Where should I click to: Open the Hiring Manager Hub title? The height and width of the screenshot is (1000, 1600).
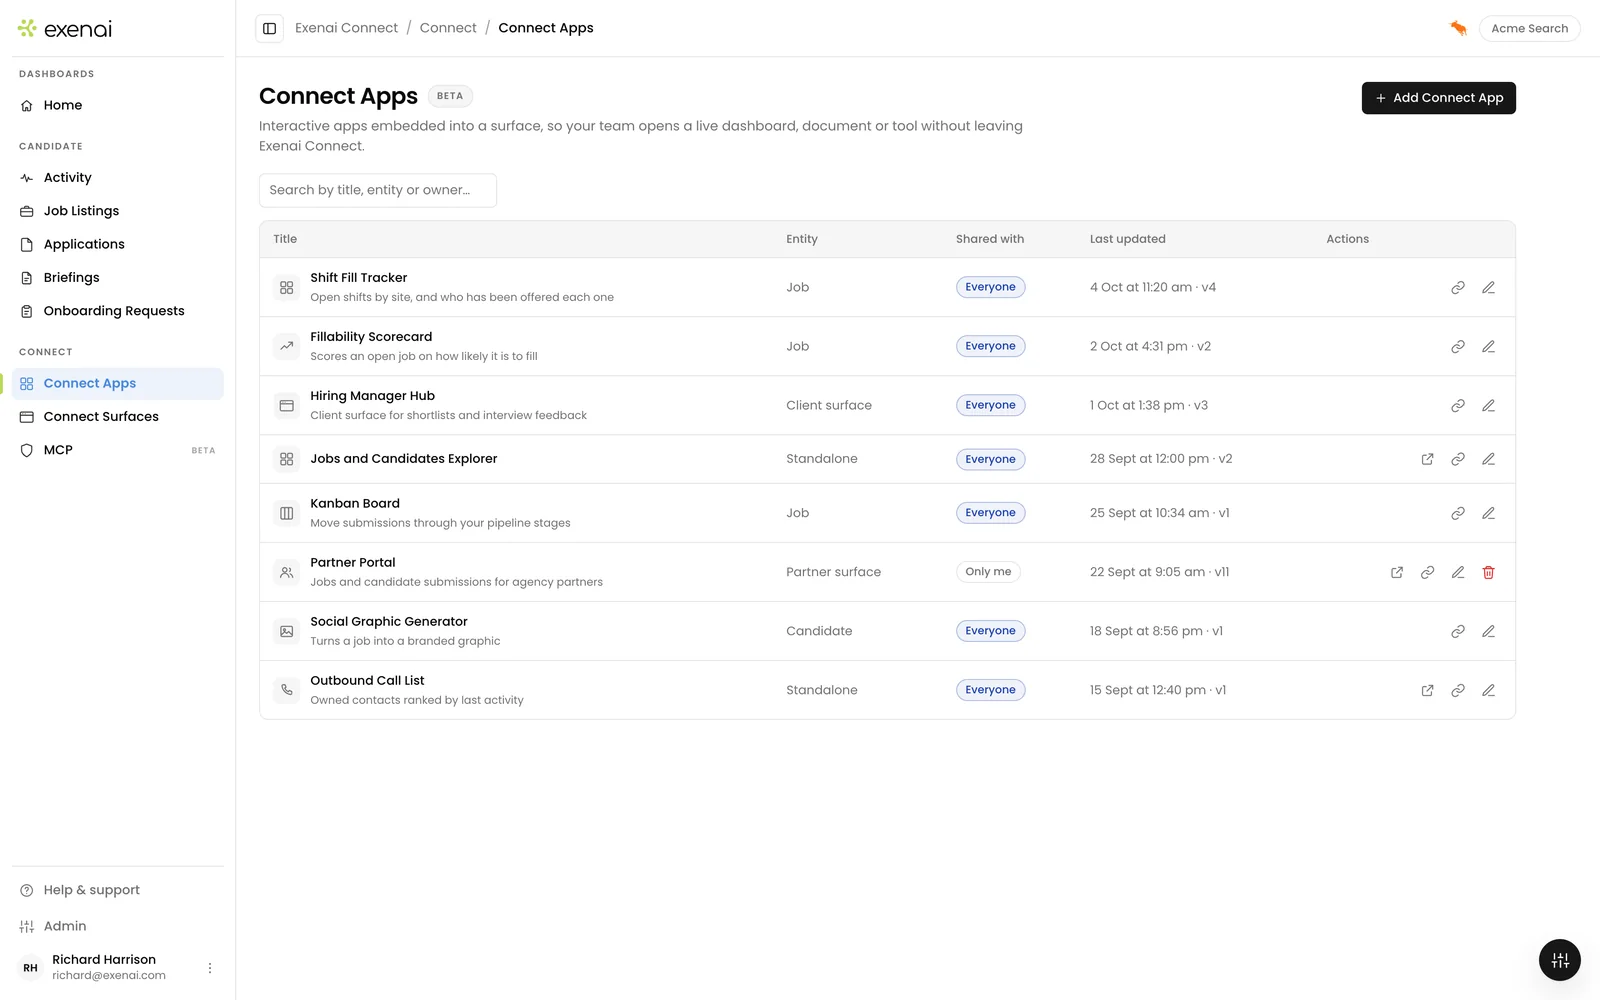pos(372,396)
